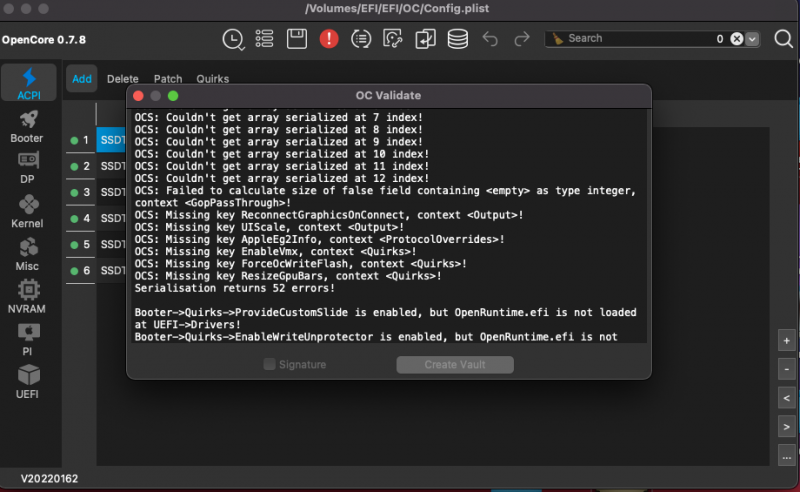The height and width of the screenshot is (492, 800).
Task: Click the plus button to add row
Action: pyautogui.click(x=787, y=341)
